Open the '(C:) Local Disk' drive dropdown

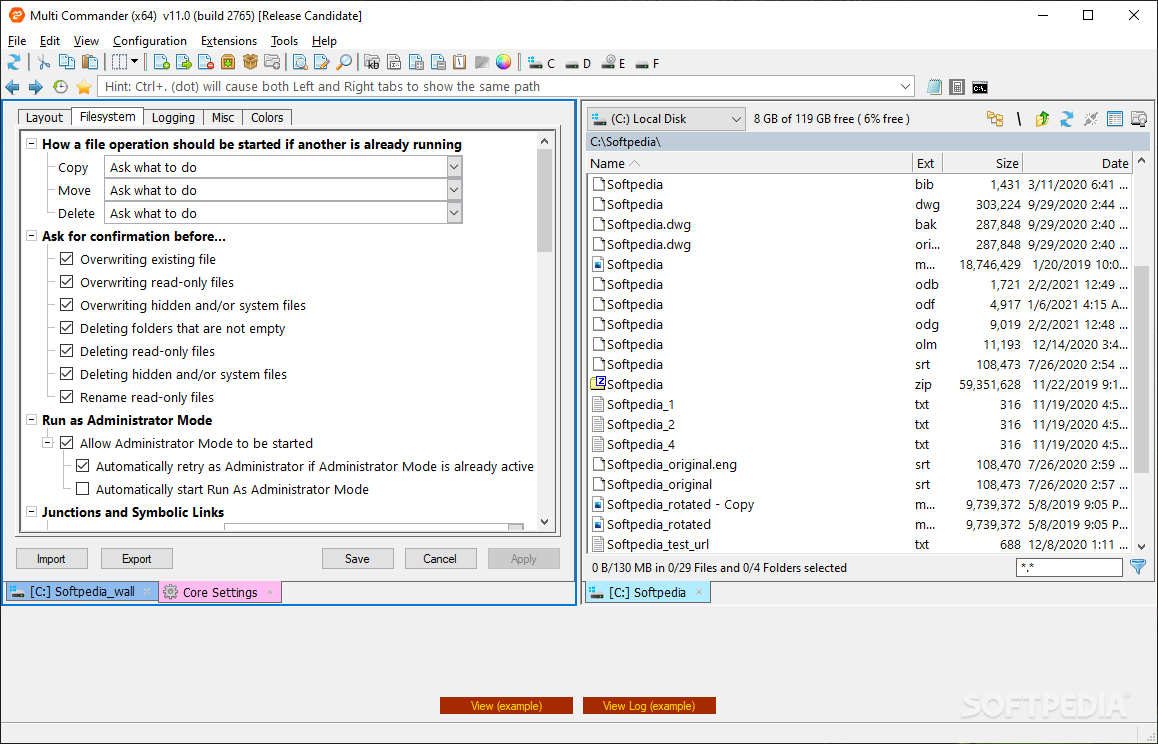666,119
